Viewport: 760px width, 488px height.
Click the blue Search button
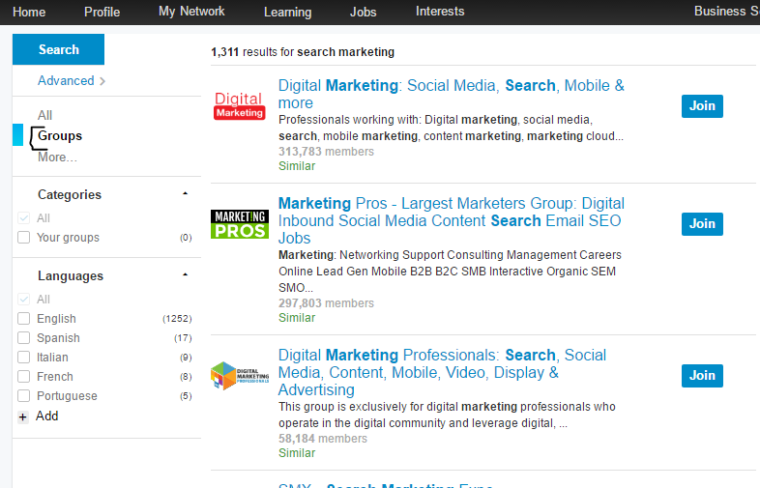[58, 49]
